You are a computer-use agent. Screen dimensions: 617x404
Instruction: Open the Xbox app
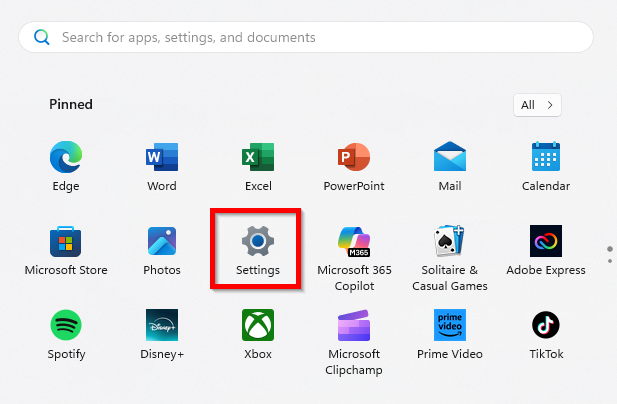click(258, 335)
